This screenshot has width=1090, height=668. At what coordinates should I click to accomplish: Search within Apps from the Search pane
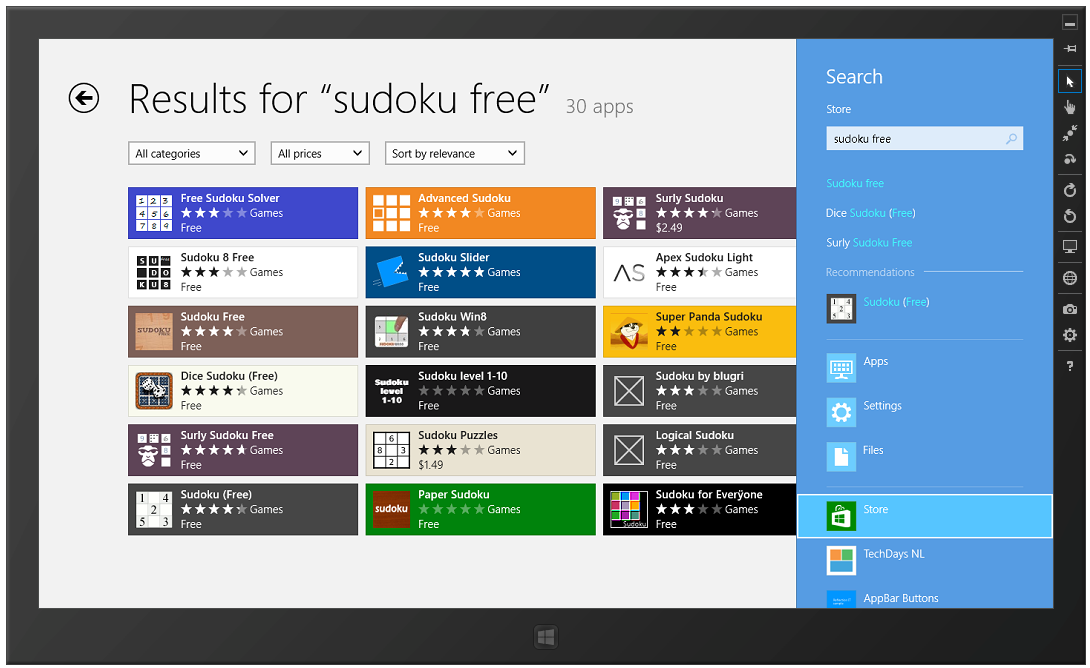coord(925,368)
